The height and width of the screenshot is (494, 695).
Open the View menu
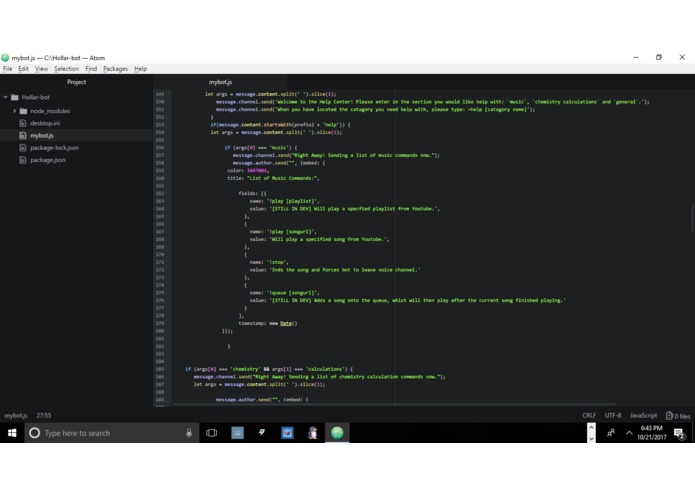click(41, 69)
